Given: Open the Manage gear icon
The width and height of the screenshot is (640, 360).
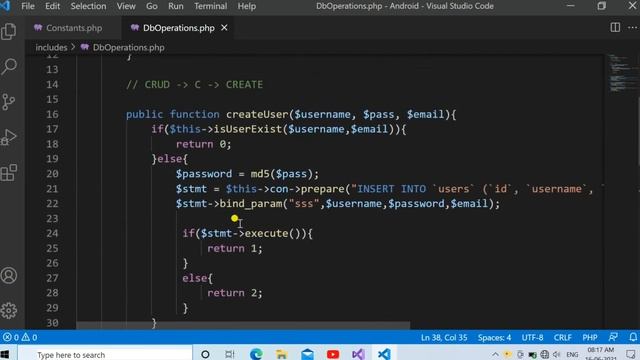Looking at the screenshot, I should coord(9,311).
